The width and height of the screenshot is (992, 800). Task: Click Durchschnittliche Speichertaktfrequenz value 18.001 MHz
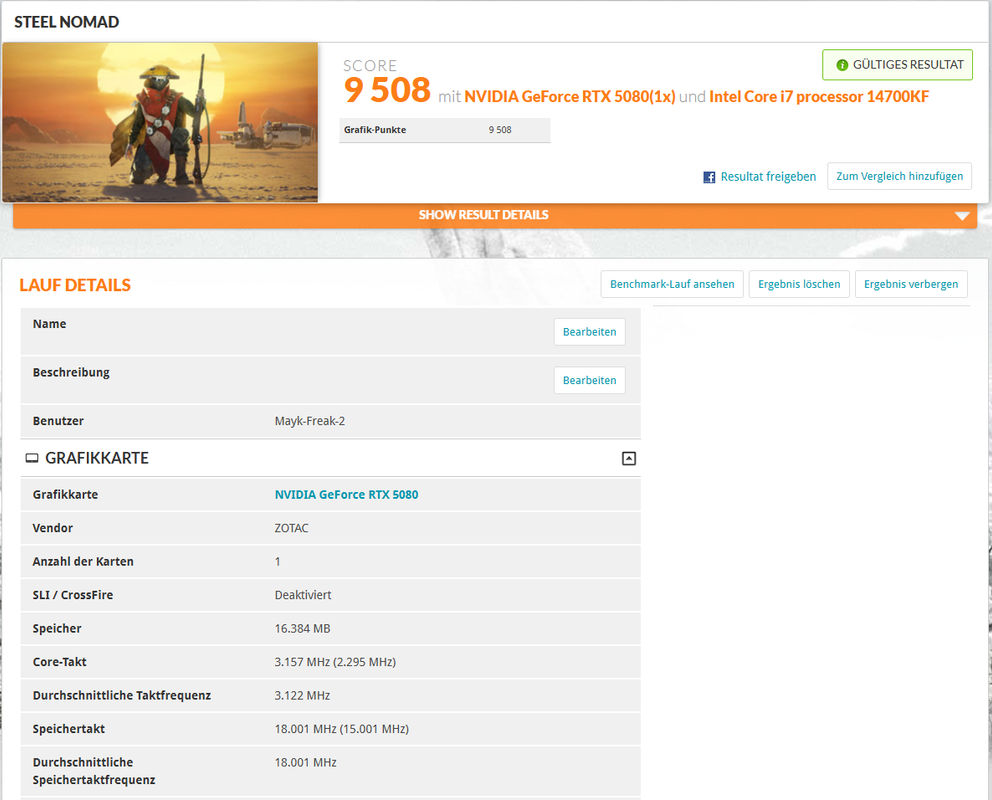click(x=306, y=763)
